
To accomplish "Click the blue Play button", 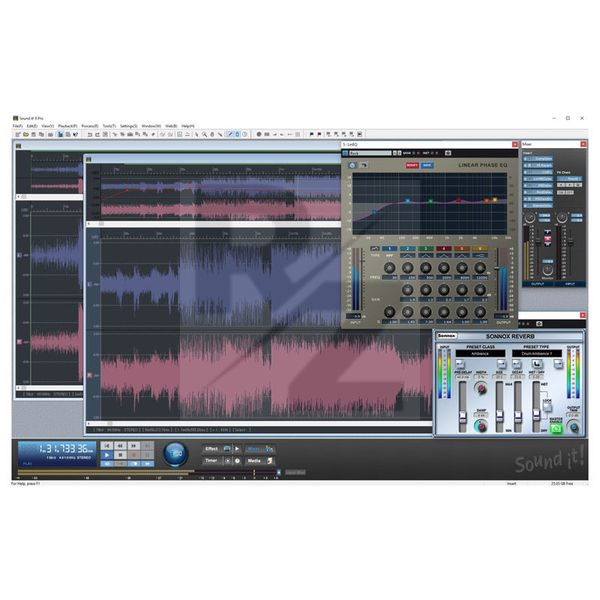I will coord(107,455).
